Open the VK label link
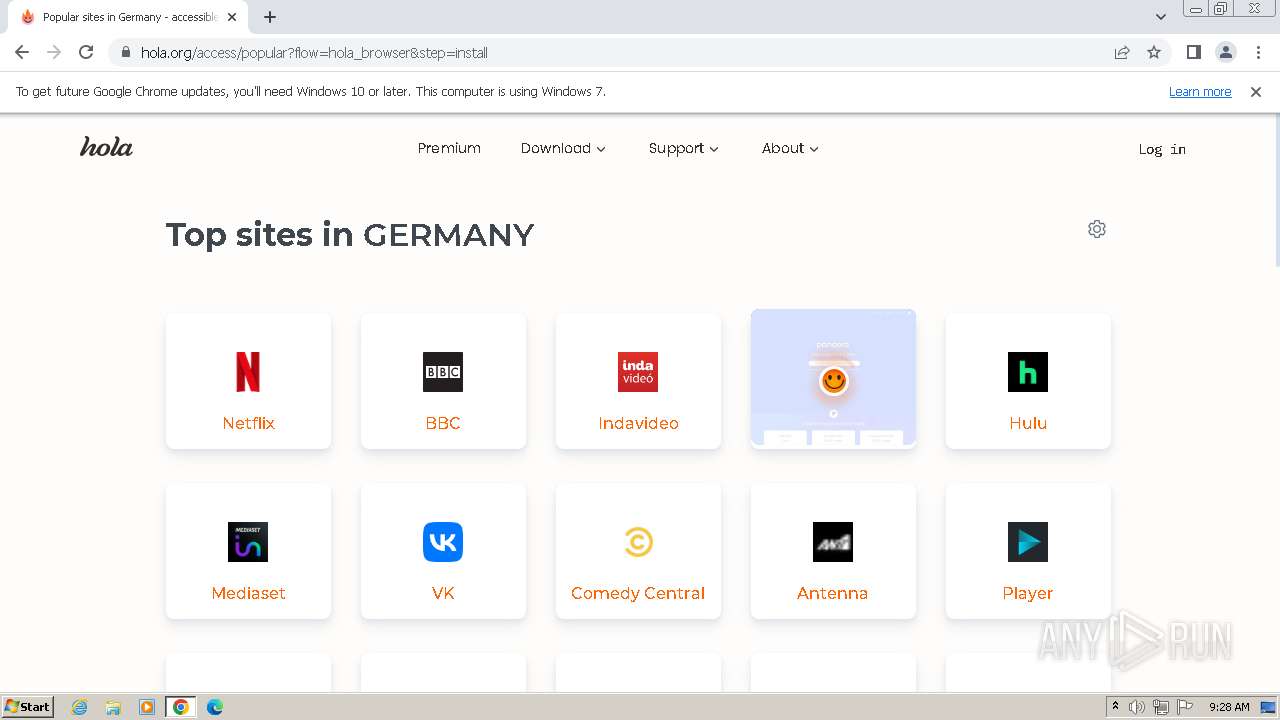The image size is (1280, 720). 443,593
